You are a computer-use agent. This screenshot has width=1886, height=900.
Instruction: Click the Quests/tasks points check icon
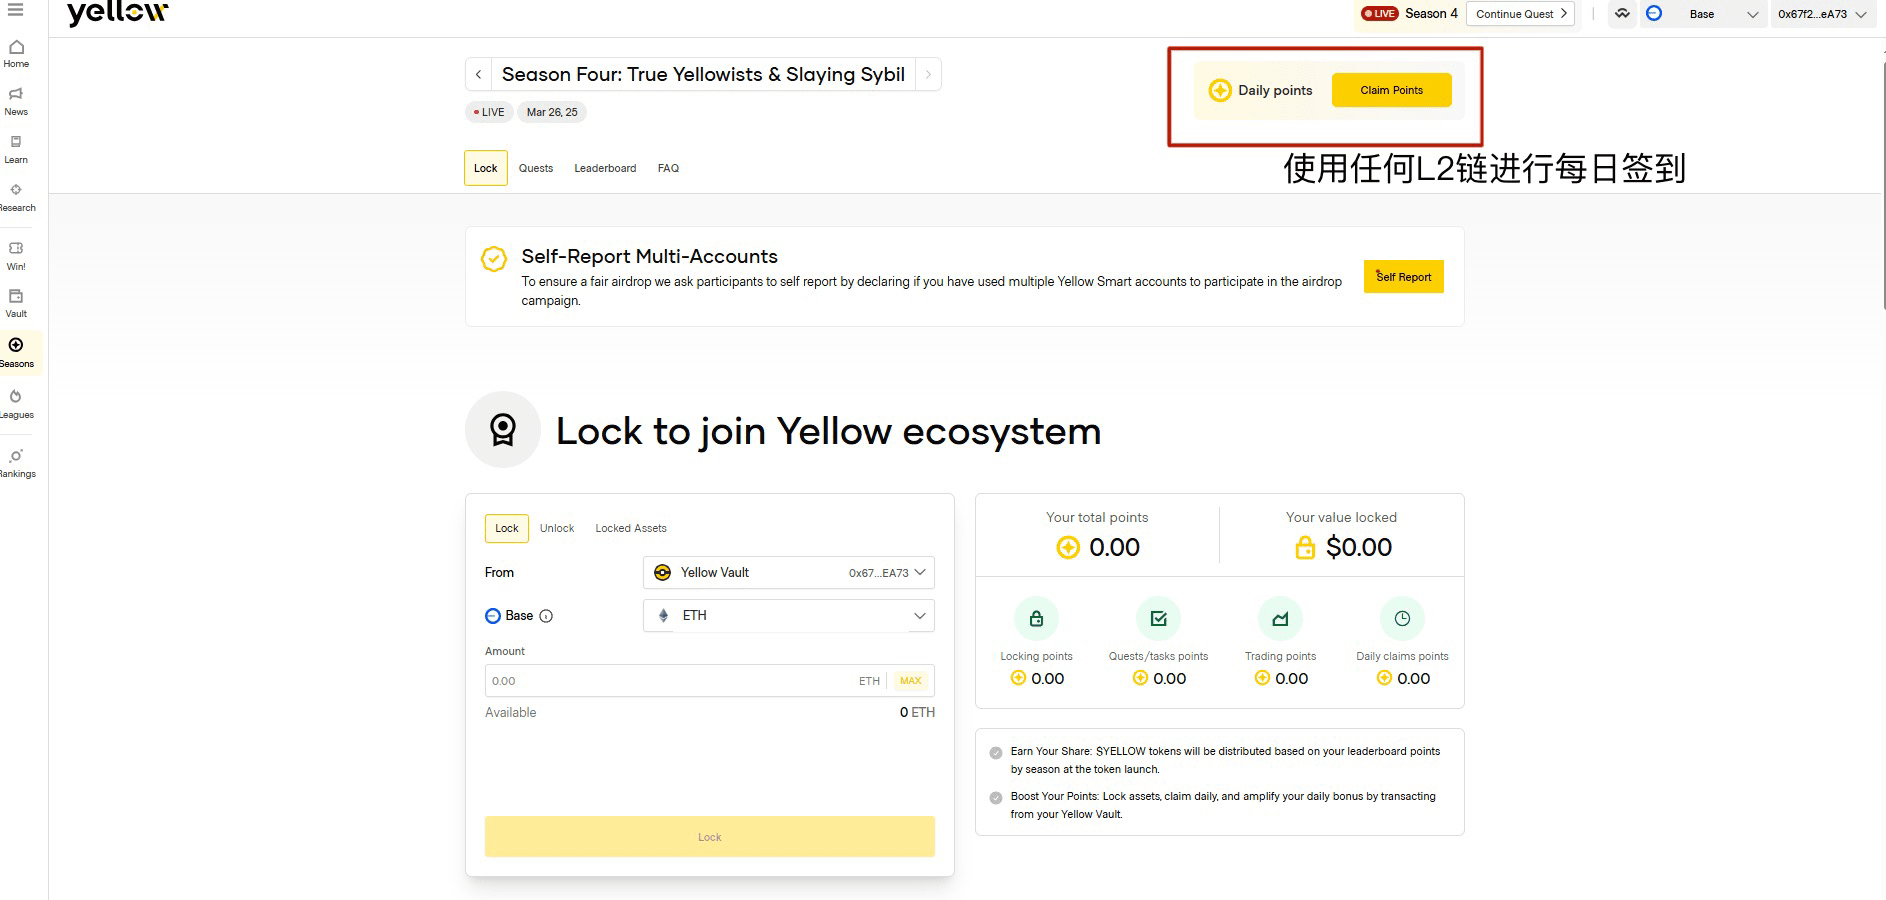coord(1158,619)
